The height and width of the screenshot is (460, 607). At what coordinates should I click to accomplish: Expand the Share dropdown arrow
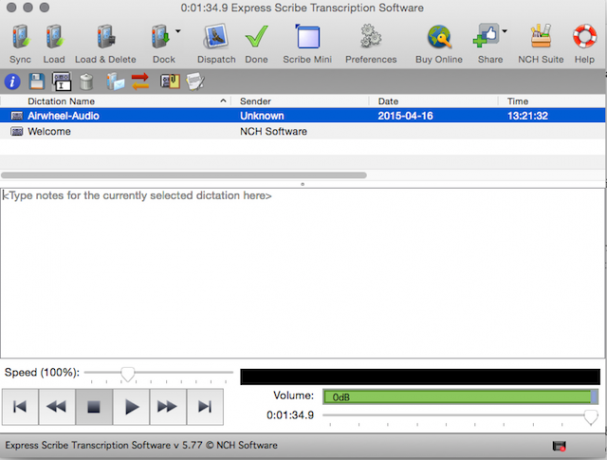tap(504, 31)
